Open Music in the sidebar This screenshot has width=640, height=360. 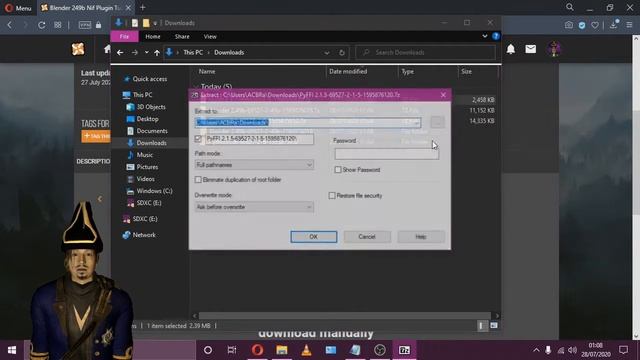[x=144, y=155]
